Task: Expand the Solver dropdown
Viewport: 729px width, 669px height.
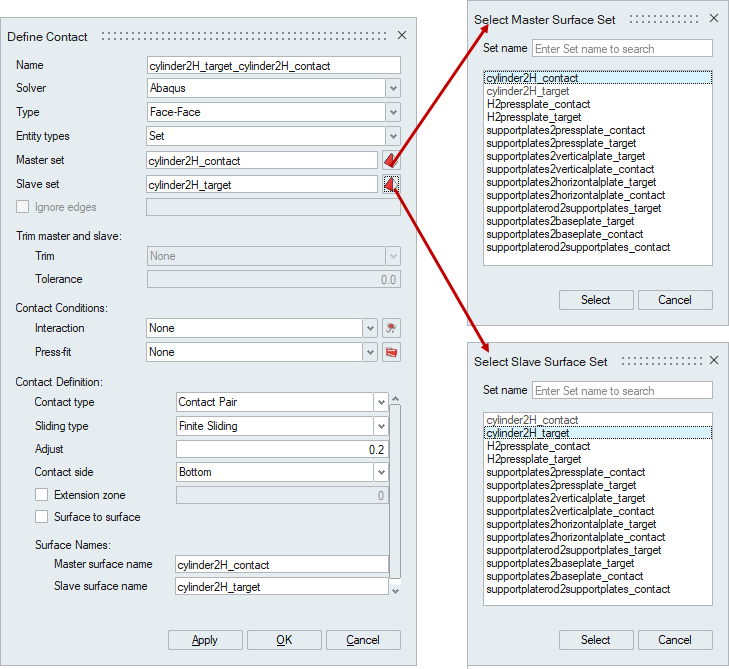Action: pos(393,88)
